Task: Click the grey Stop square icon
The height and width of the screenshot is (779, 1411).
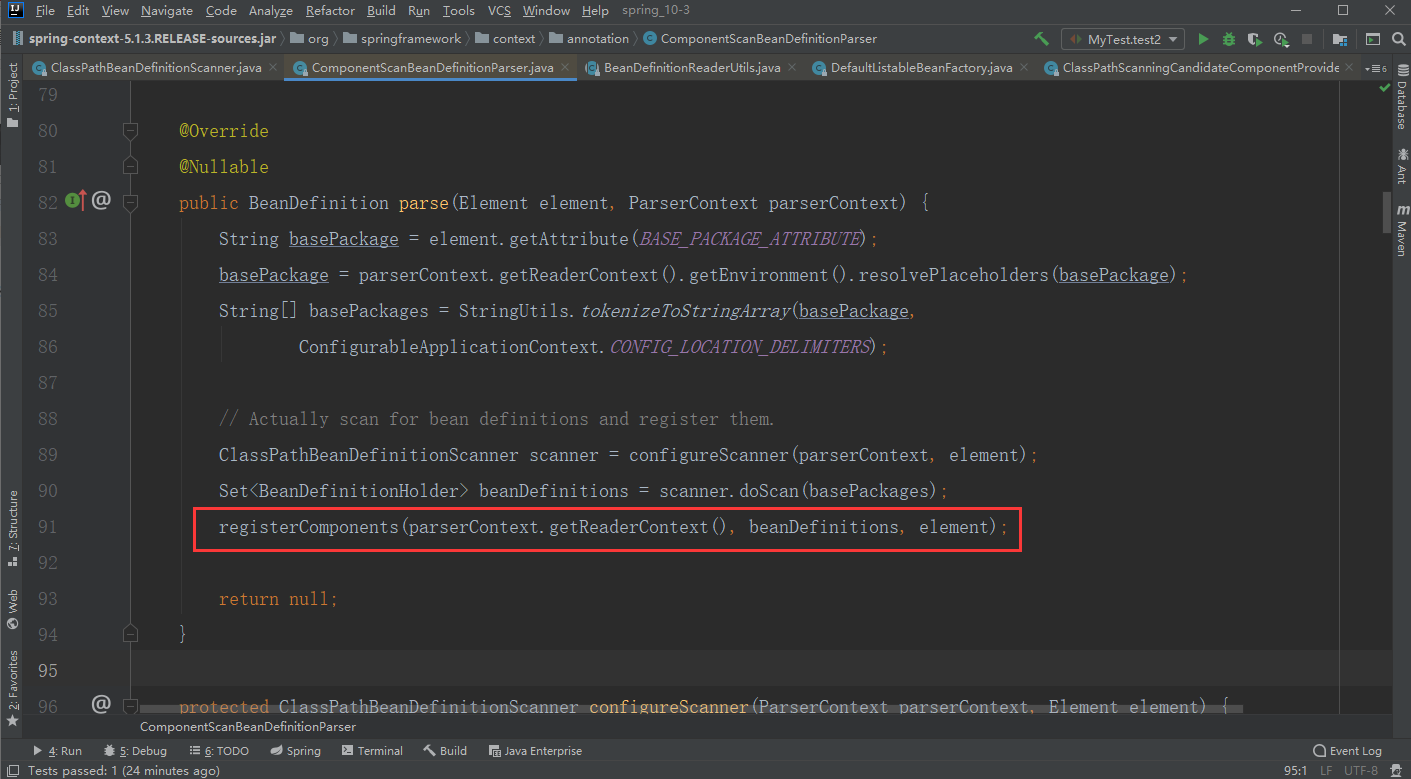Action: coord(1309,39)
